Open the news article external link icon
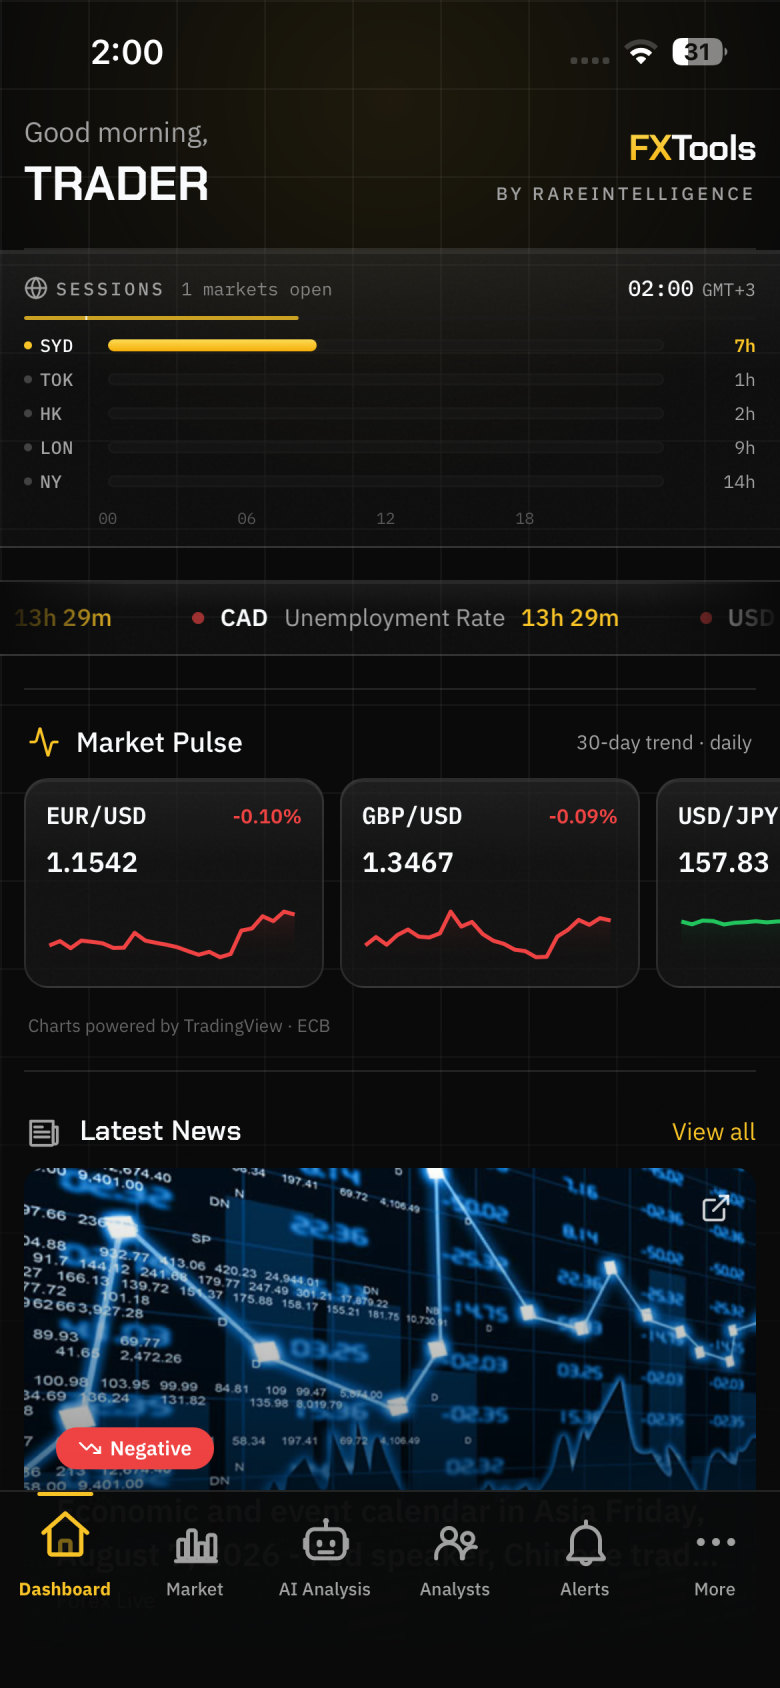Image resolution: width=780 pixels, height=1688 pixels. tap(715, 1208)
